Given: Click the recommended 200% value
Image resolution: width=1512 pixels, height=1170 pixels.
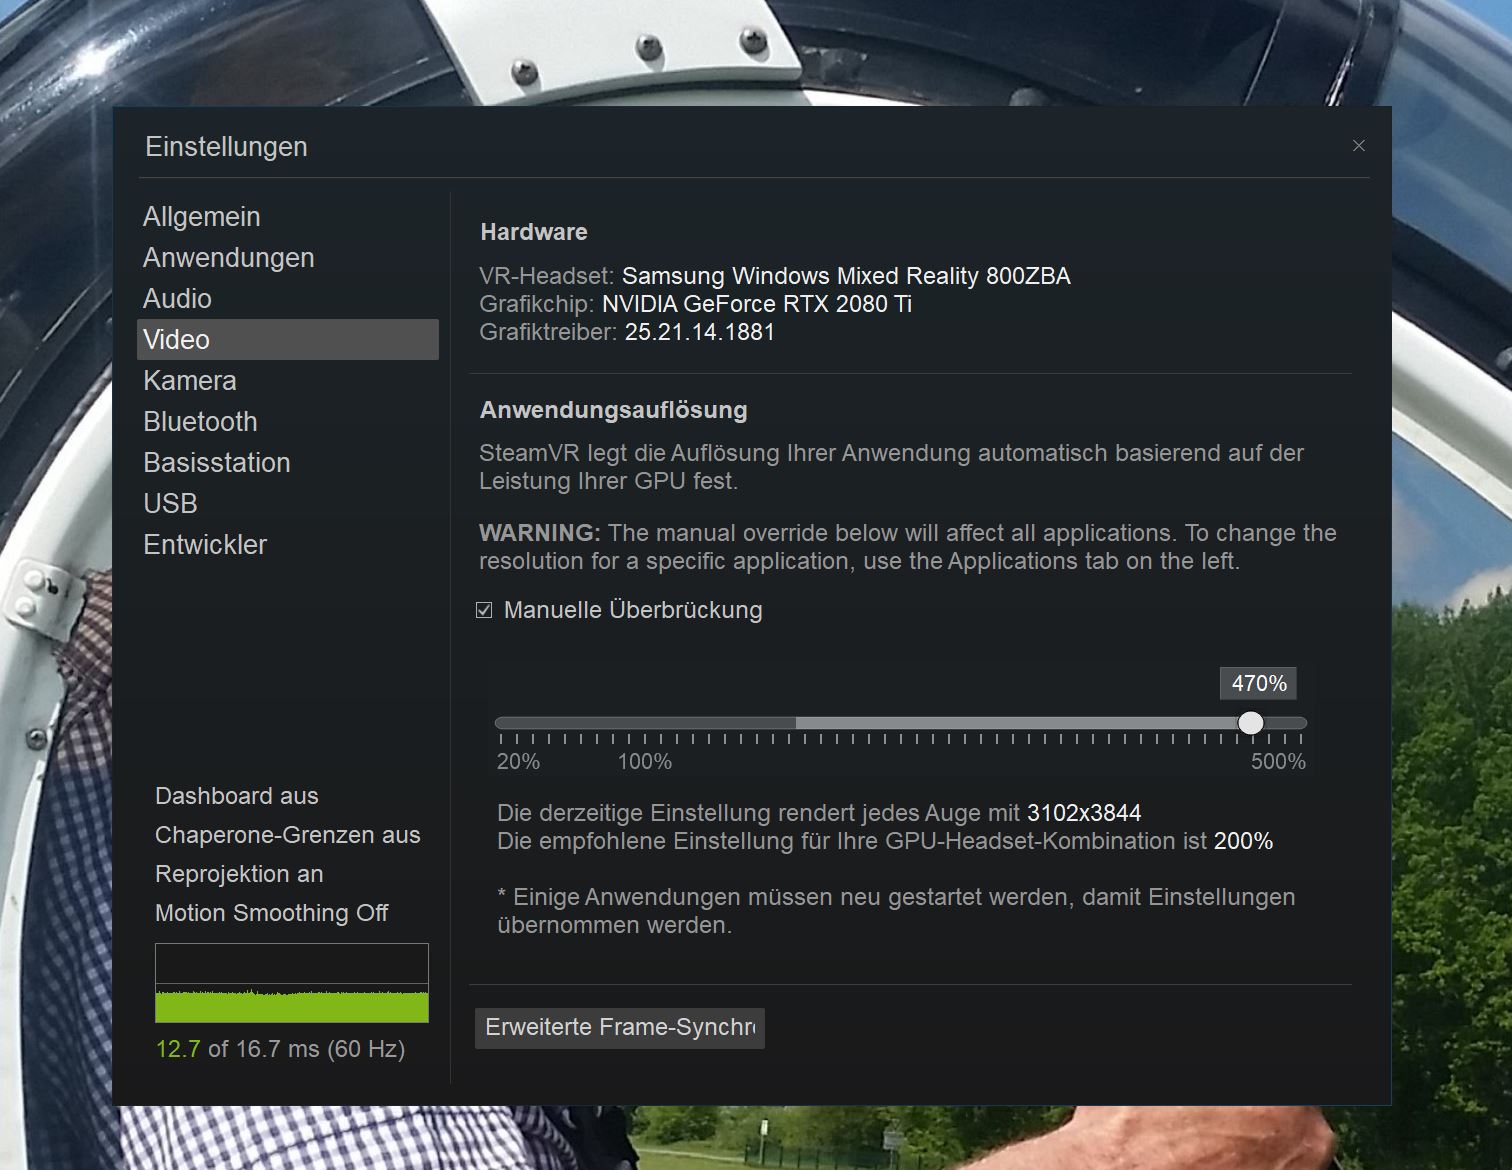Looking at the screenshot, I should click(1243, 841).
